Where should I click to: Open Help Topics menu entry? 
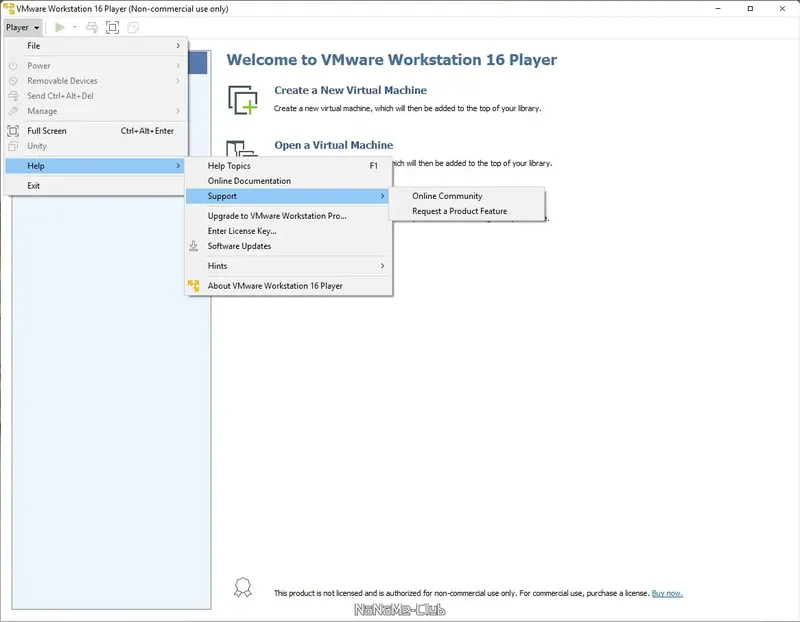coord(289,166)
